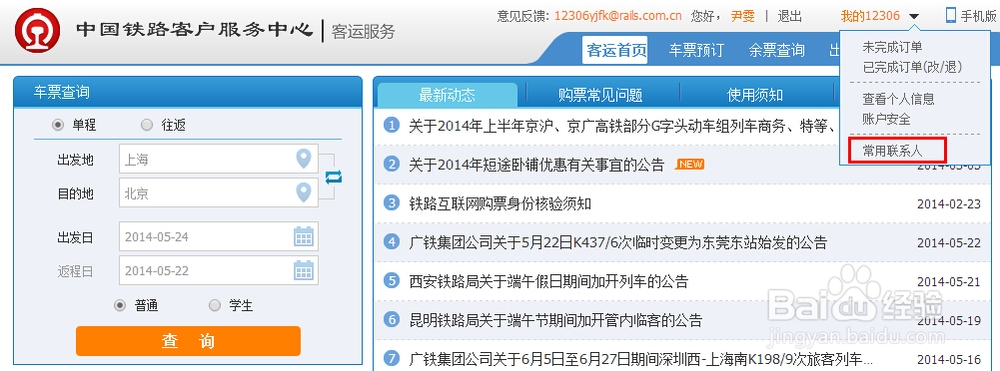Switch to the 购票常见问题 tab
Viewport: 1000px width, 371px height.
pos(600,95)
